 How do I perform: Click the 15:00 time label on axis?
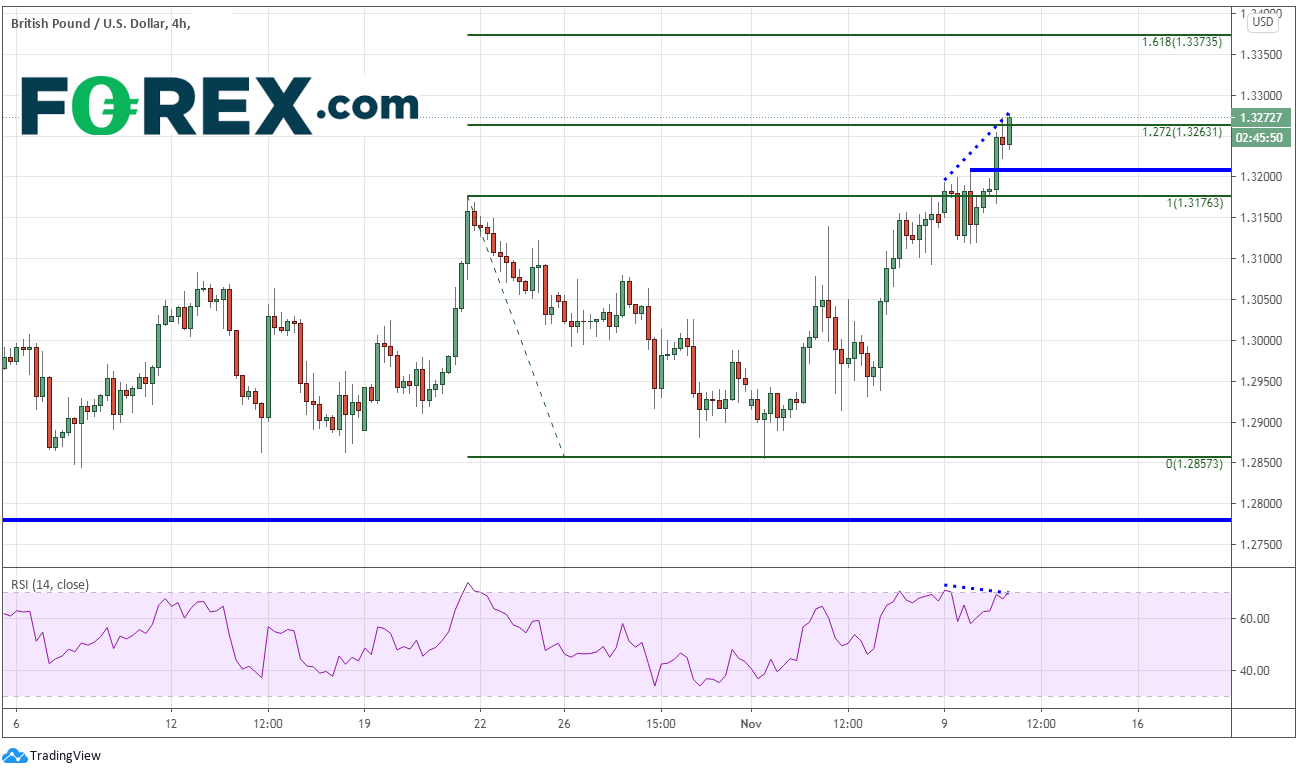pos(662,722)
